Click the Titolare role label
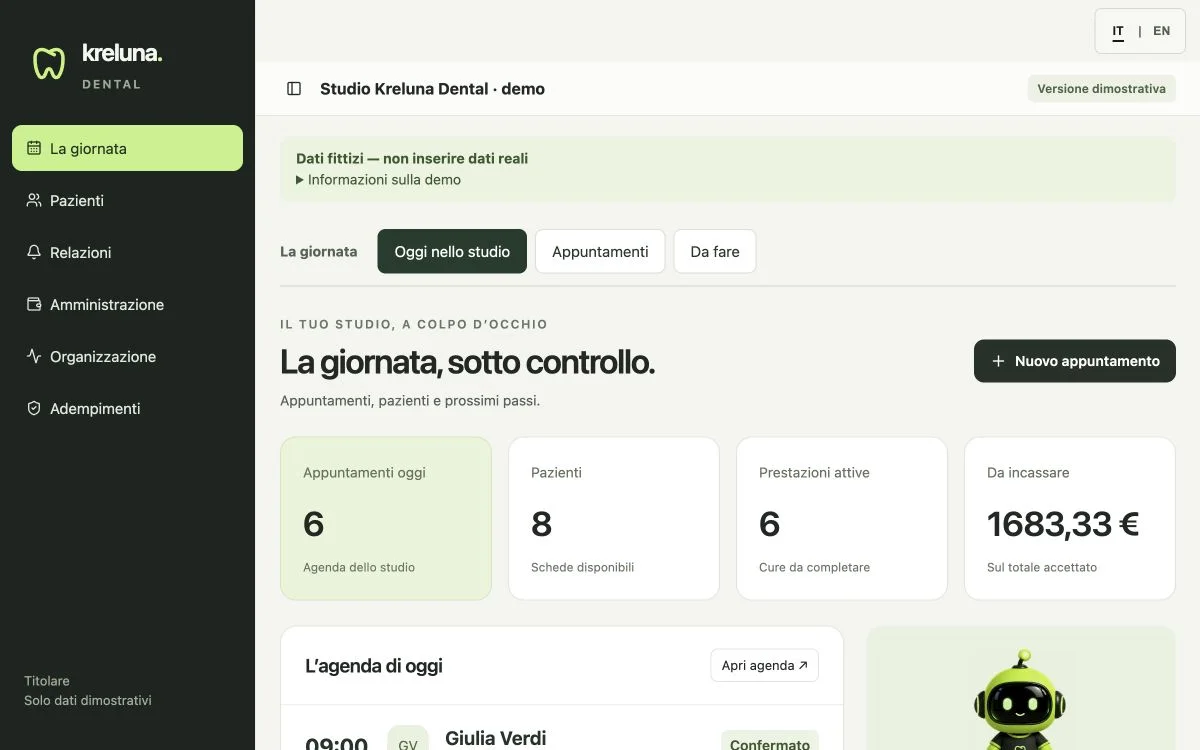The width and height of the screenshot is (1200, 750). (47, 681)
